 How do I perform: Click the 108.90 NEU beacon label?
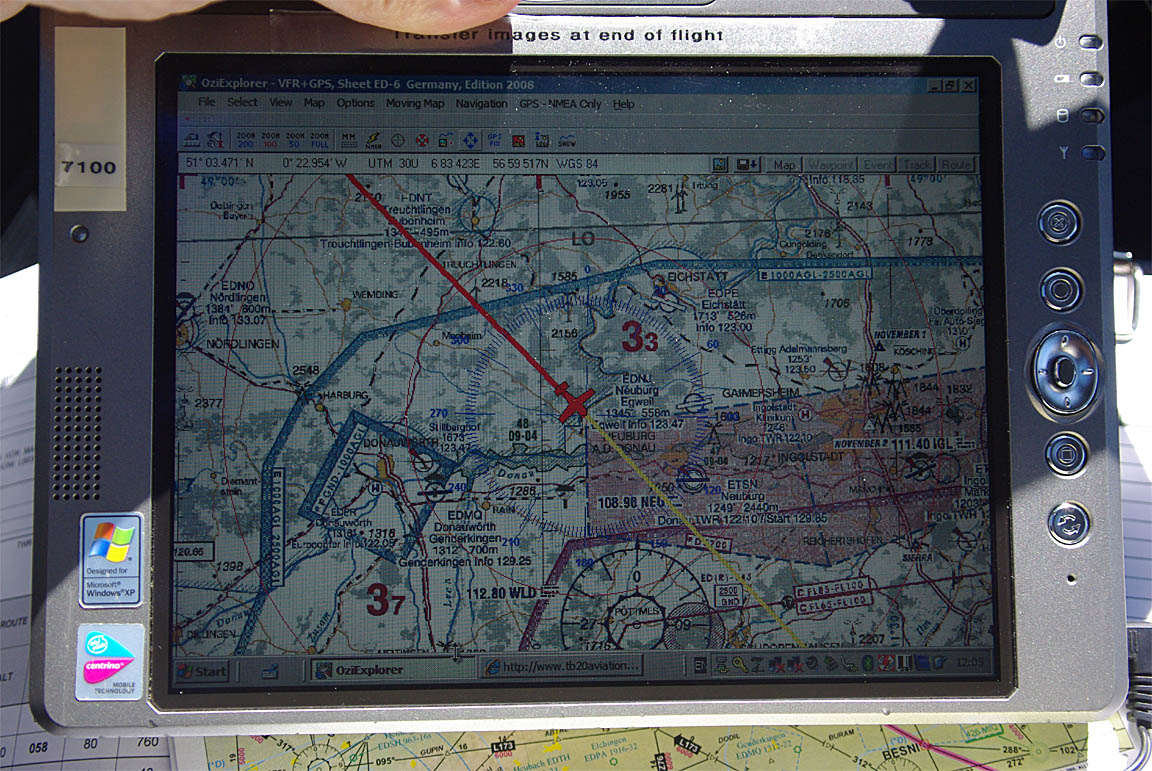pyautogui.click(x=633, y=503)
